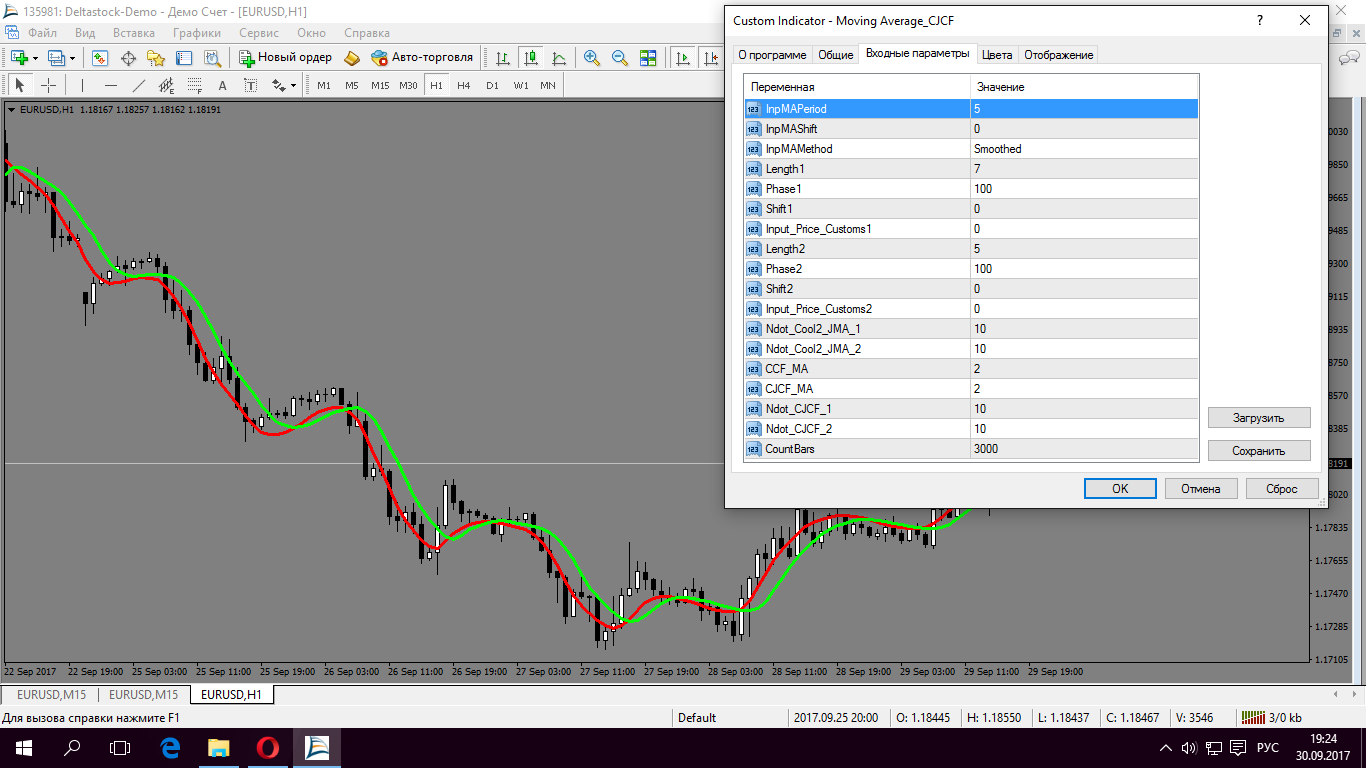Switch to the Цвета tab
Viewport: 1366px width, 768px height.
pyautogui.click(x=997, y=54)
